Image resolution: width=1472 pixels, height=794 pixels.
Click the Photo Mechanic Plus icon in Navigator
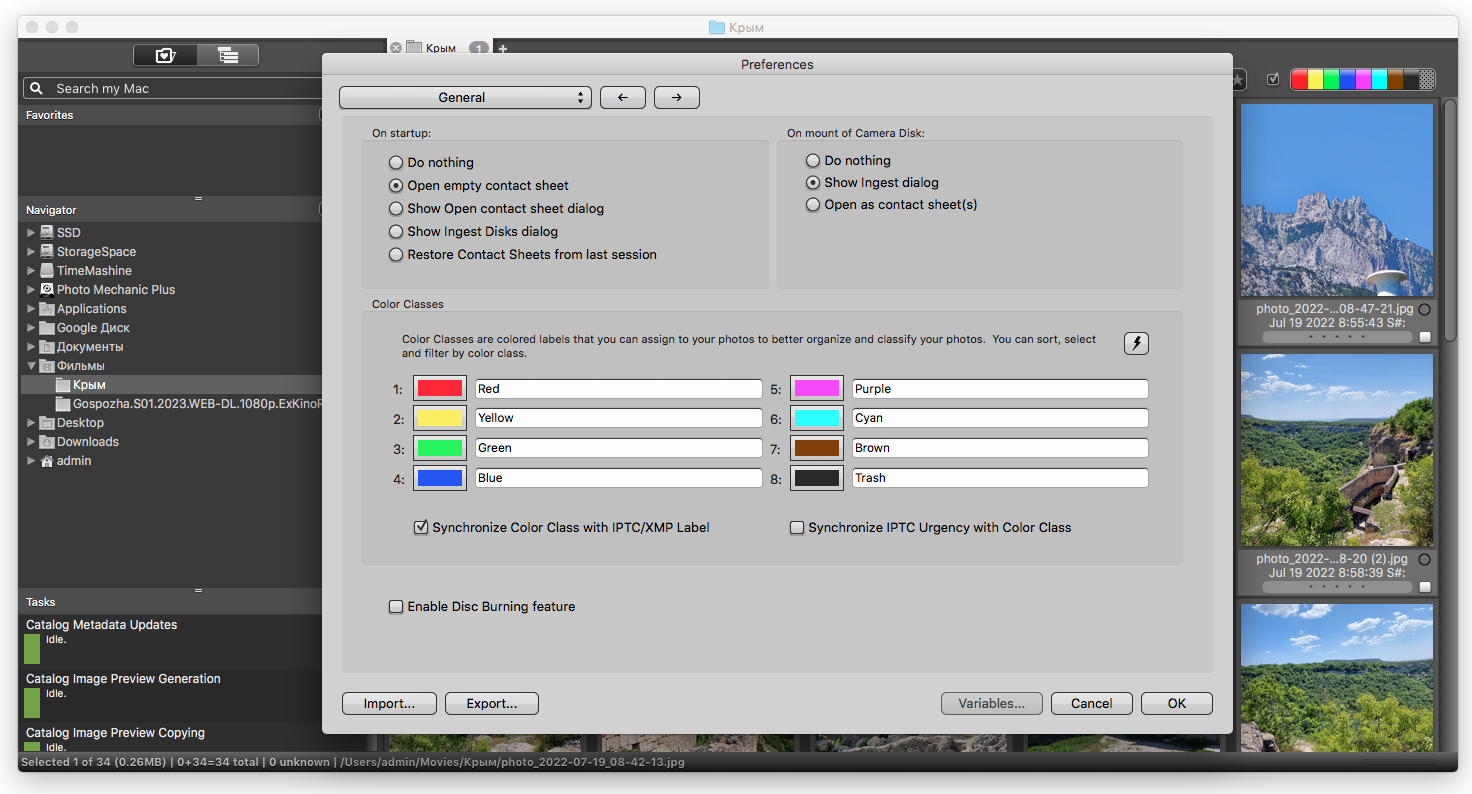(x=47, y=290)
